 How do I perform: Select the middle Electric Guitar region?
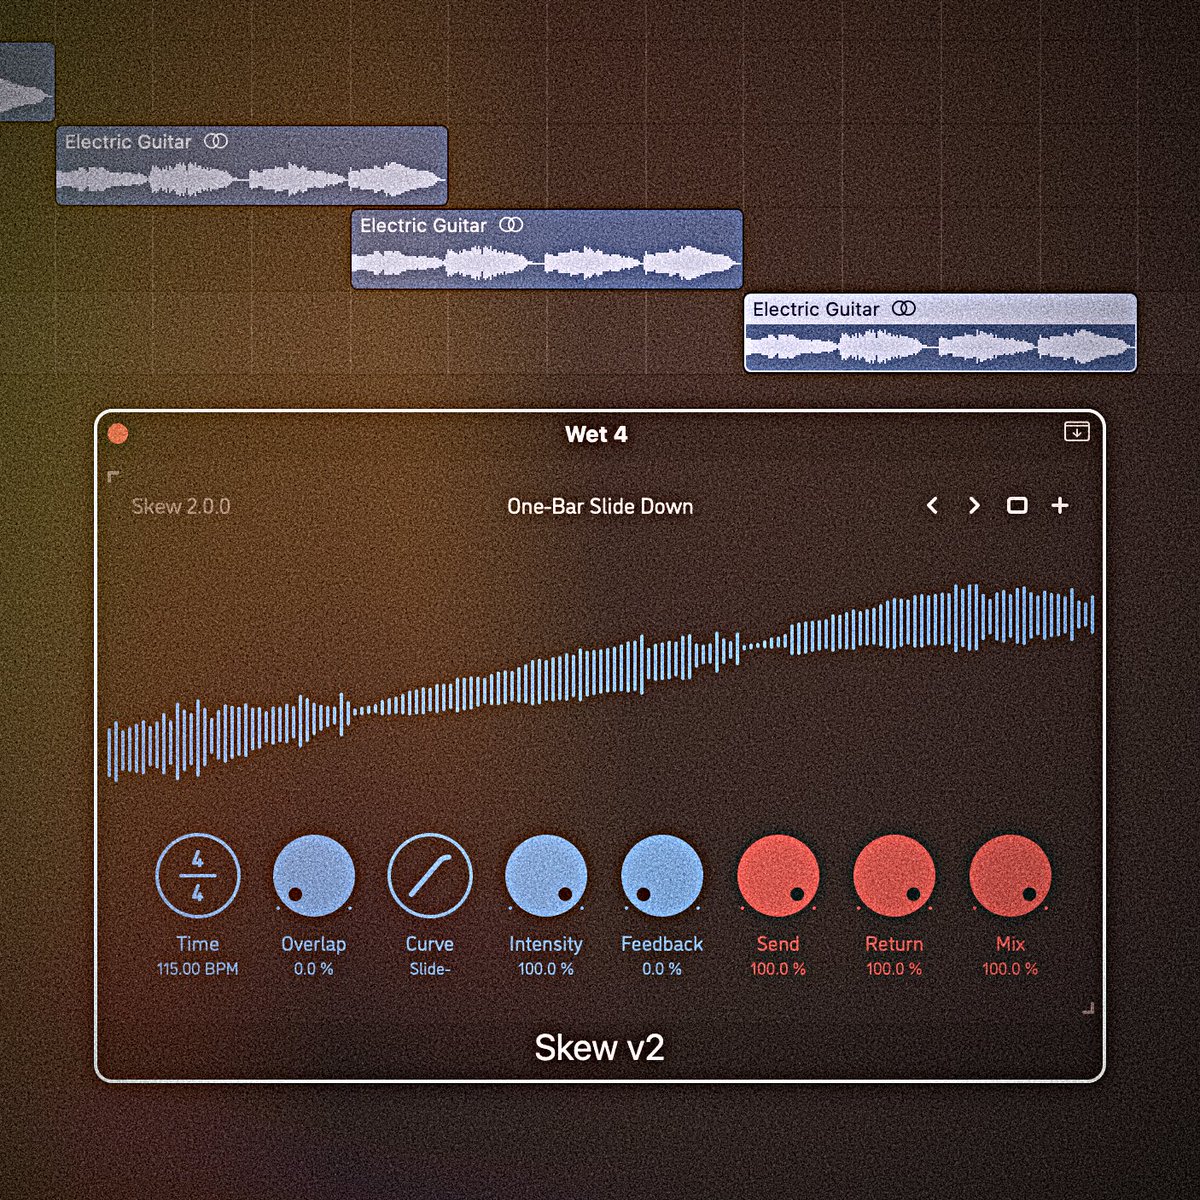tap(547, 249)
